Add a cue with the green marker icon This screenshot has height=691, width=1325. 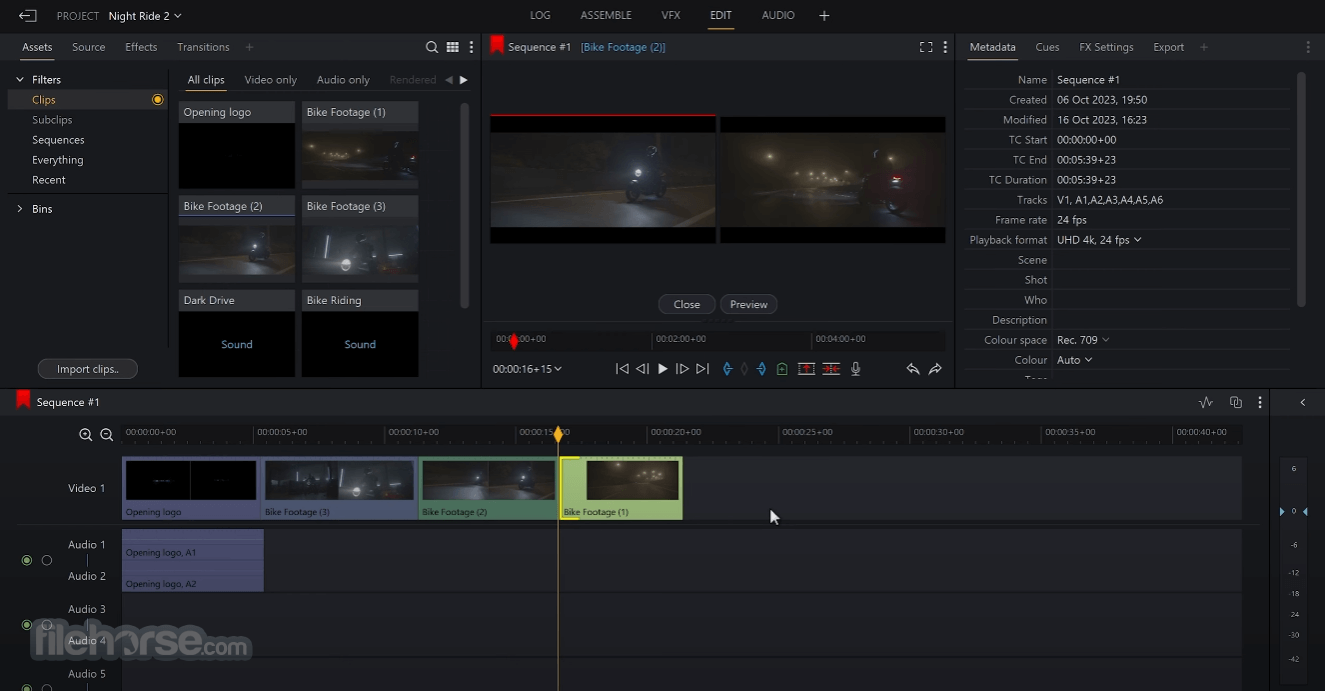782,369
